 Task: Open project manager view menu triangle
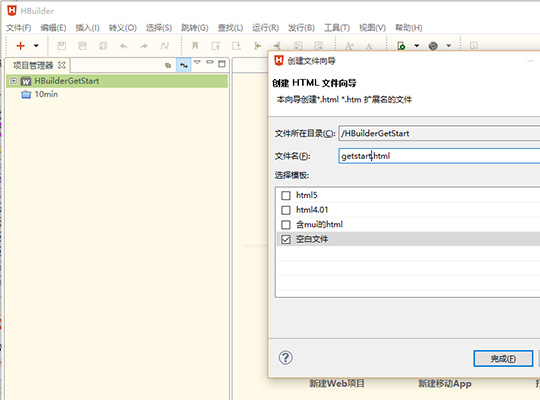(x=197, y=62)
